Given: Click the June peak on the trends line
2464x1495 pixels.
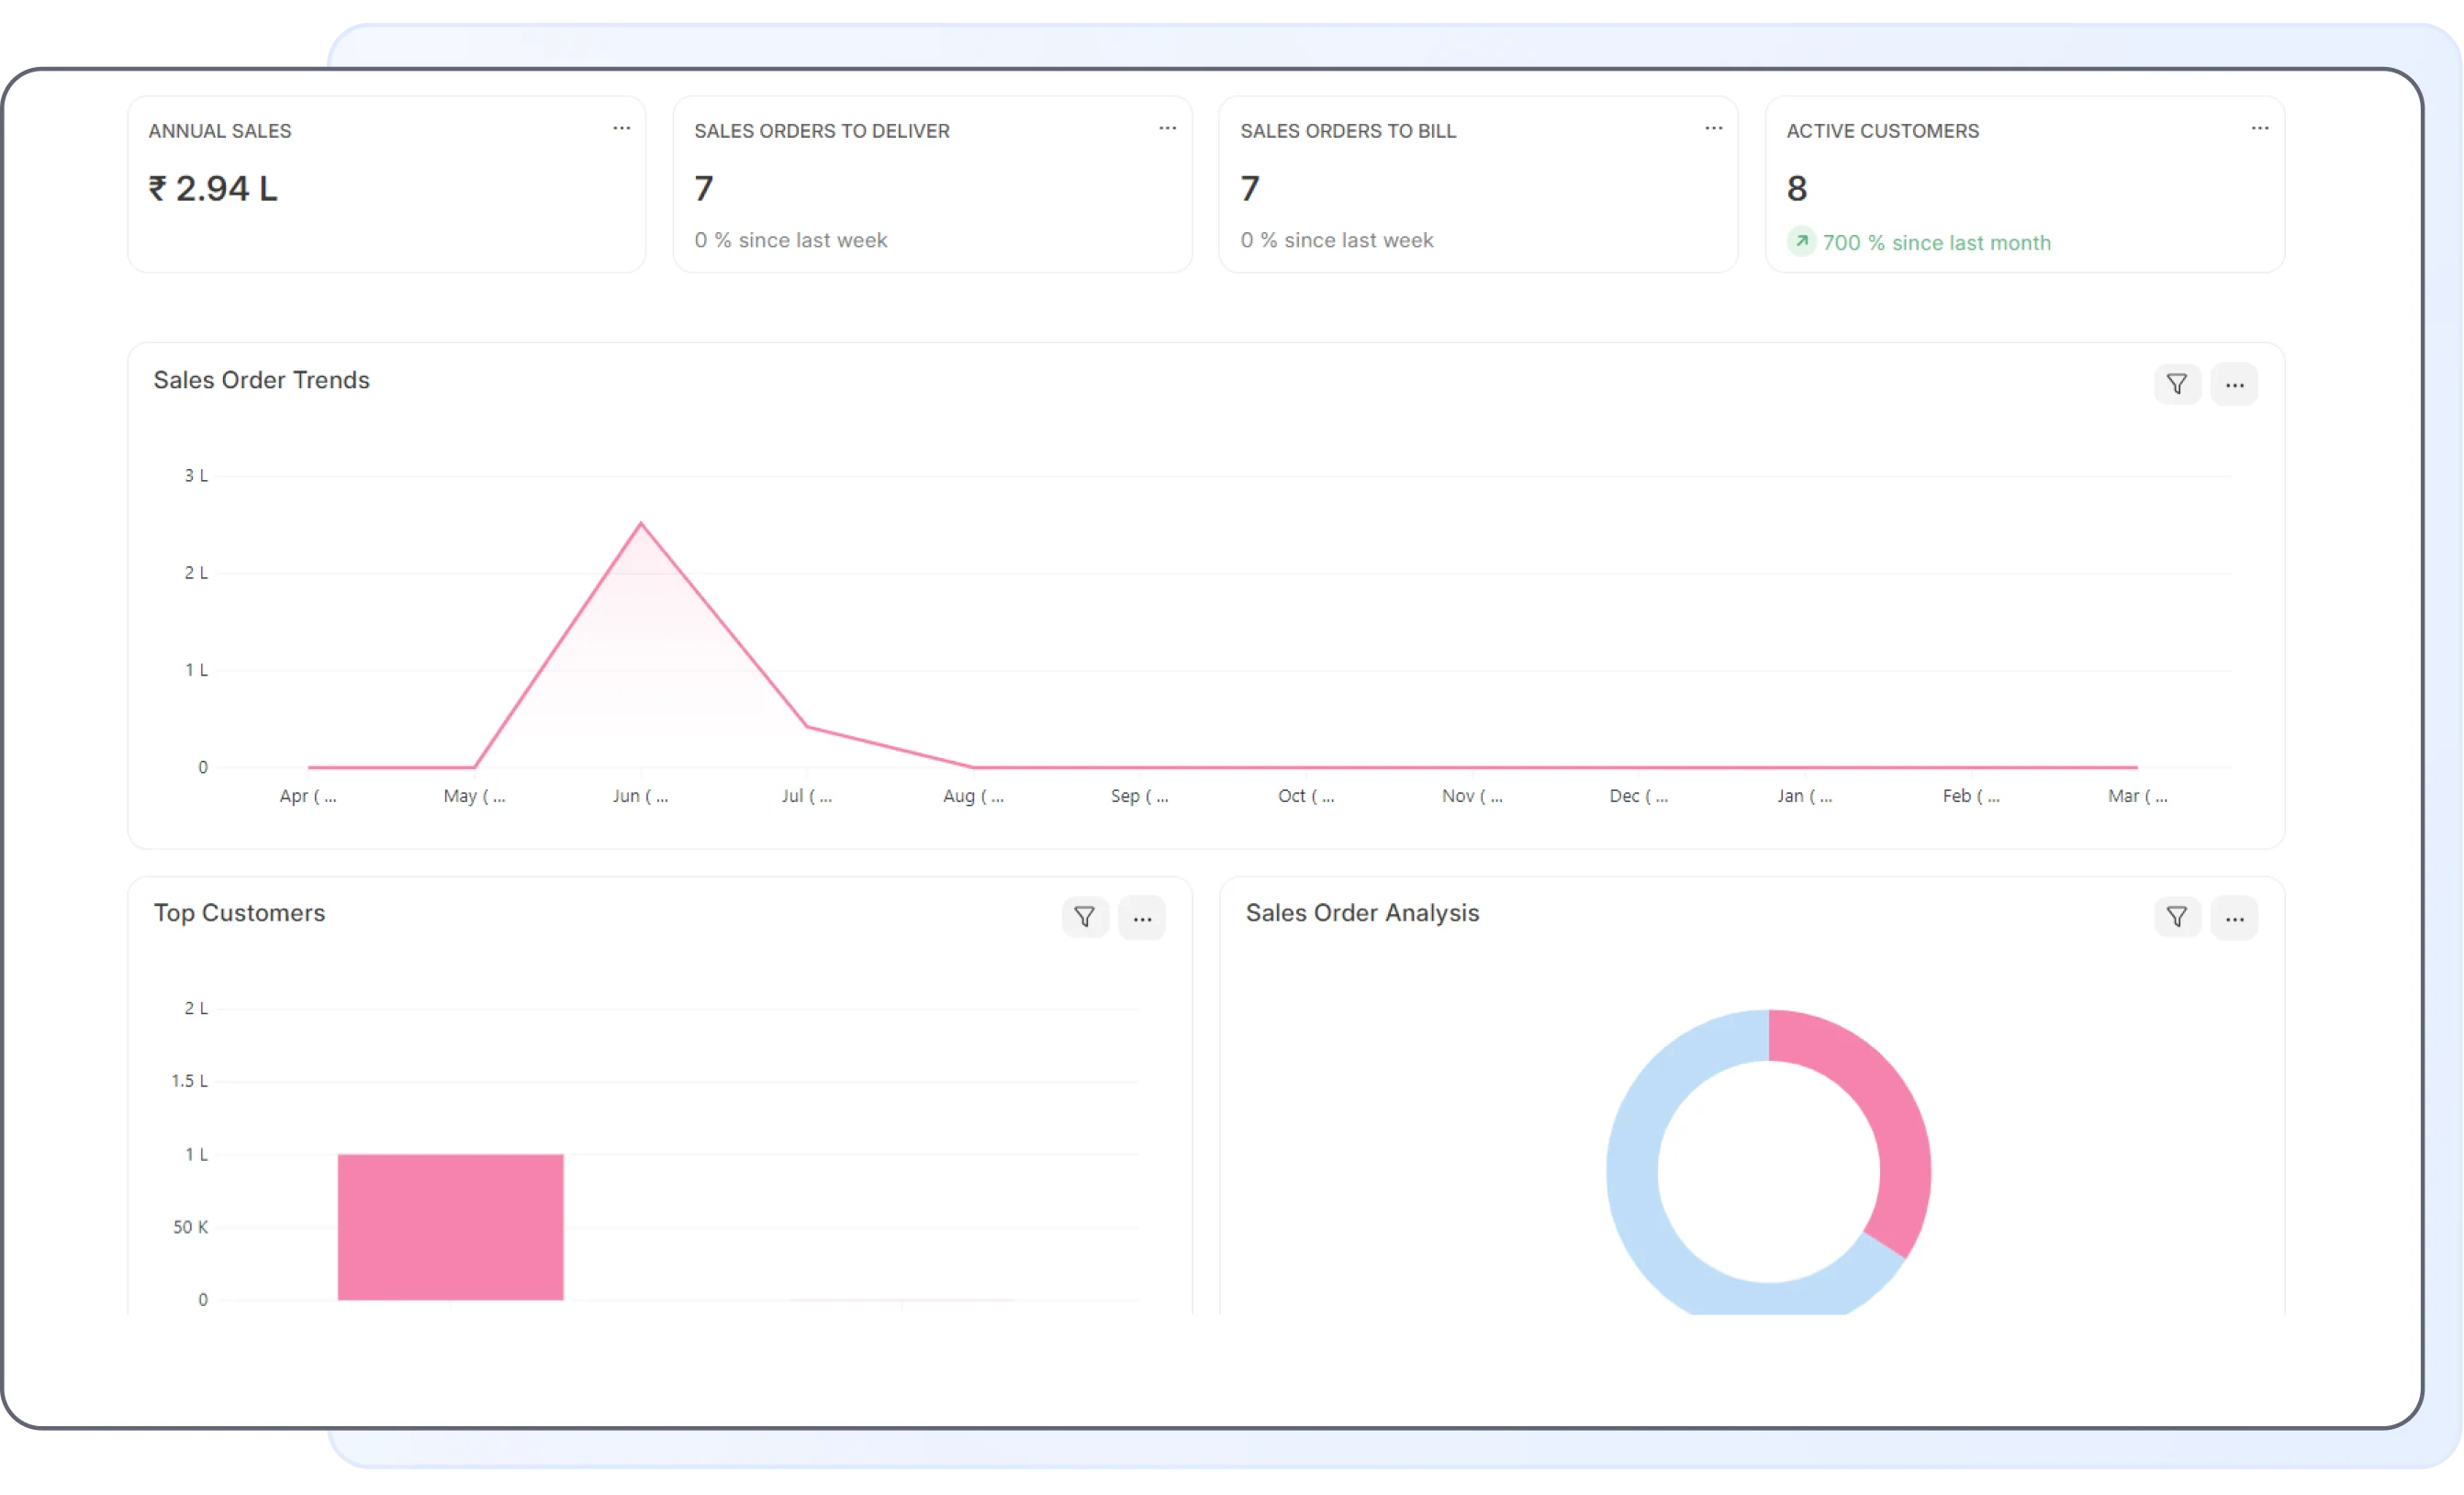Looking at the screenshot, I should [x=641, y=523].
